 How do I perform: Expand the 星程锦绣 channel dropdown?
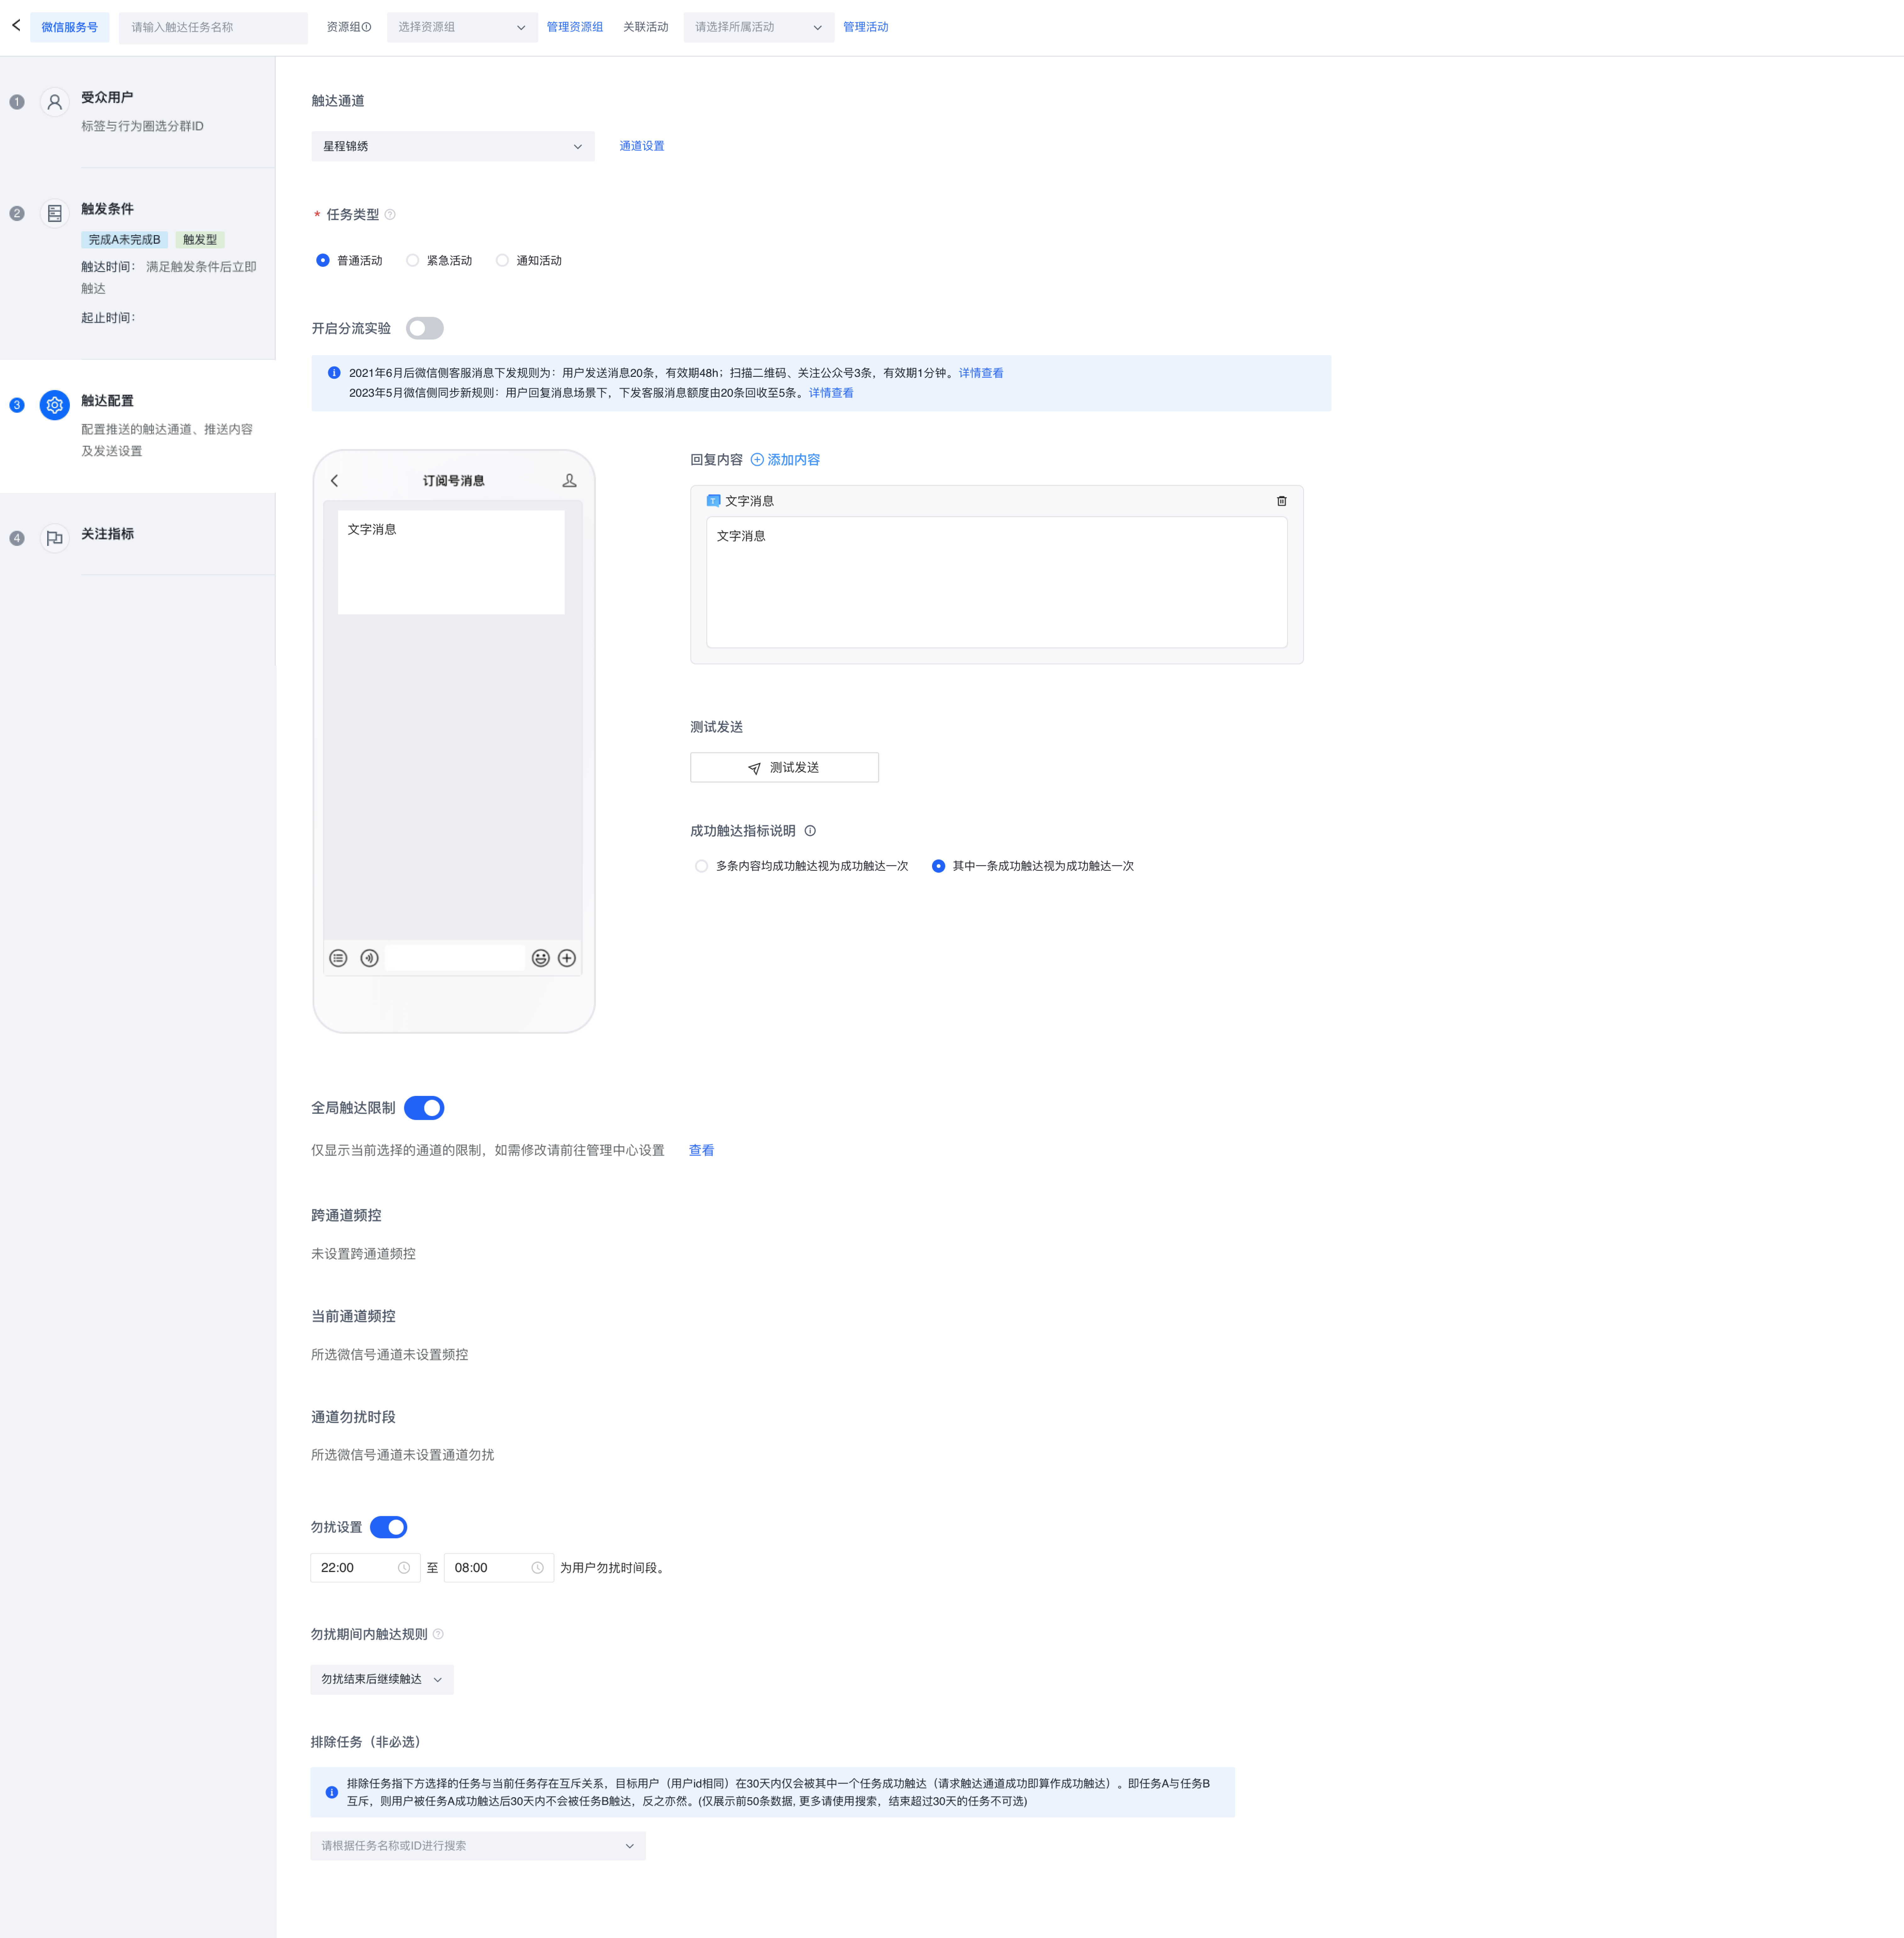(452, 146)
